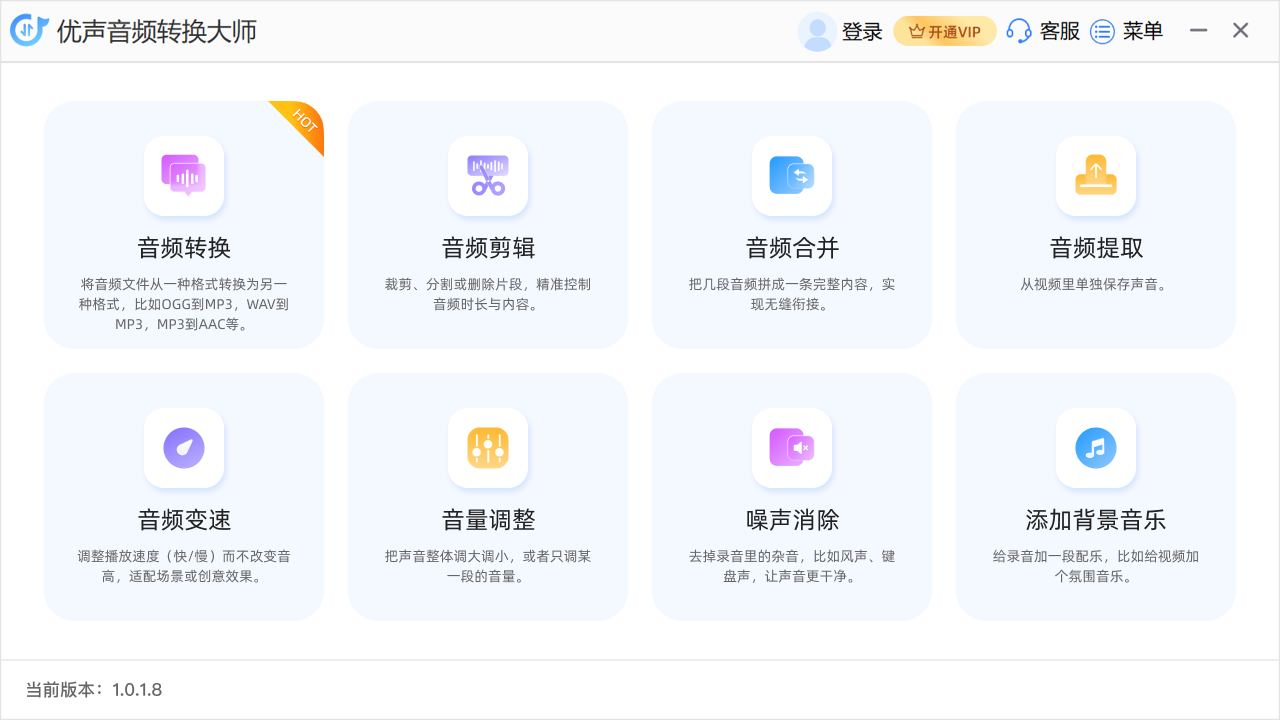Select the 音频合并 title text
This screenshot has width=1280, height=720.
coord(792,248)
